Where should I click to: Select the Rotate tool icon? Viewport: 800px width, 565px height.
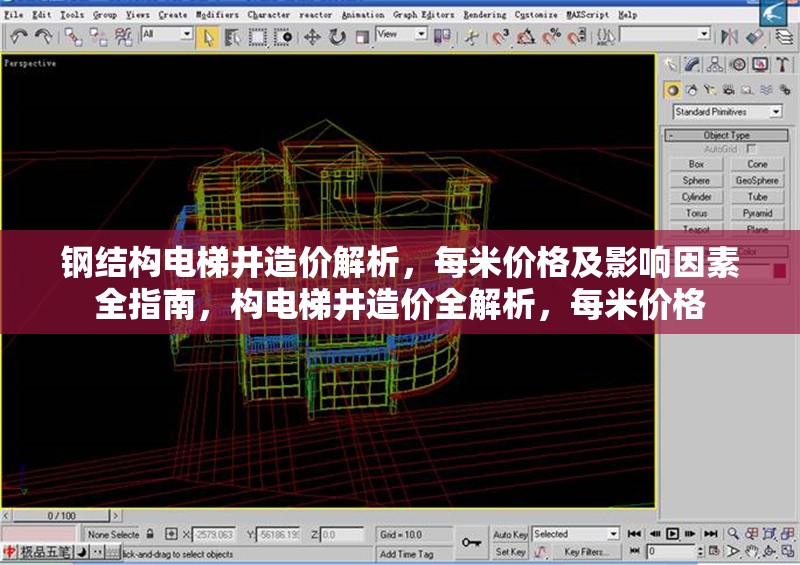point(337,37)
